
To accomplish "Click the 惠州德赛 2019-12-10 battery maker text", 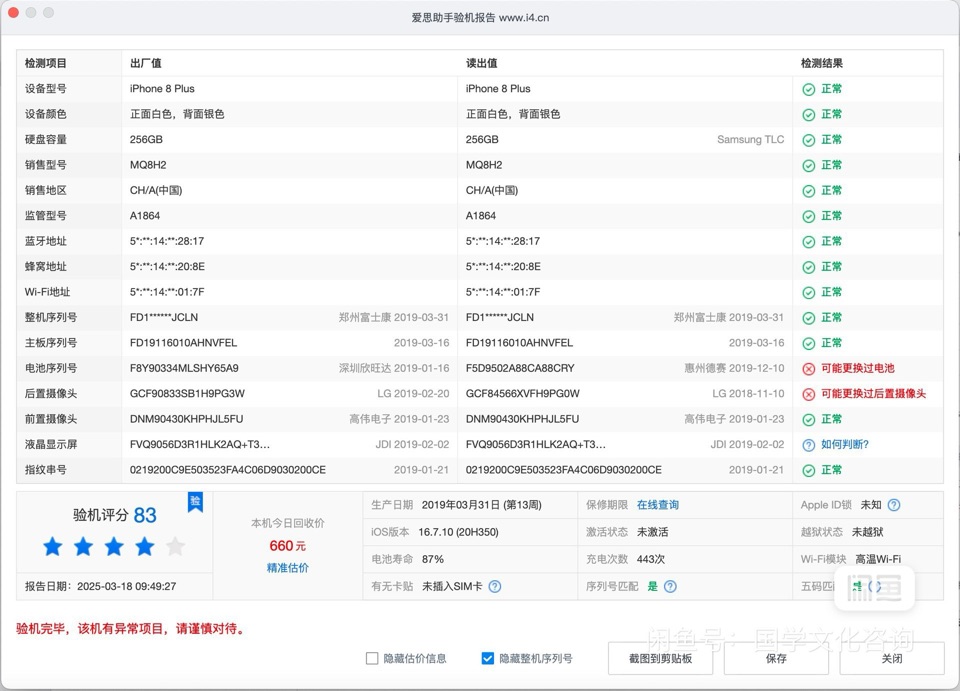I will click(x=734, y=368).
